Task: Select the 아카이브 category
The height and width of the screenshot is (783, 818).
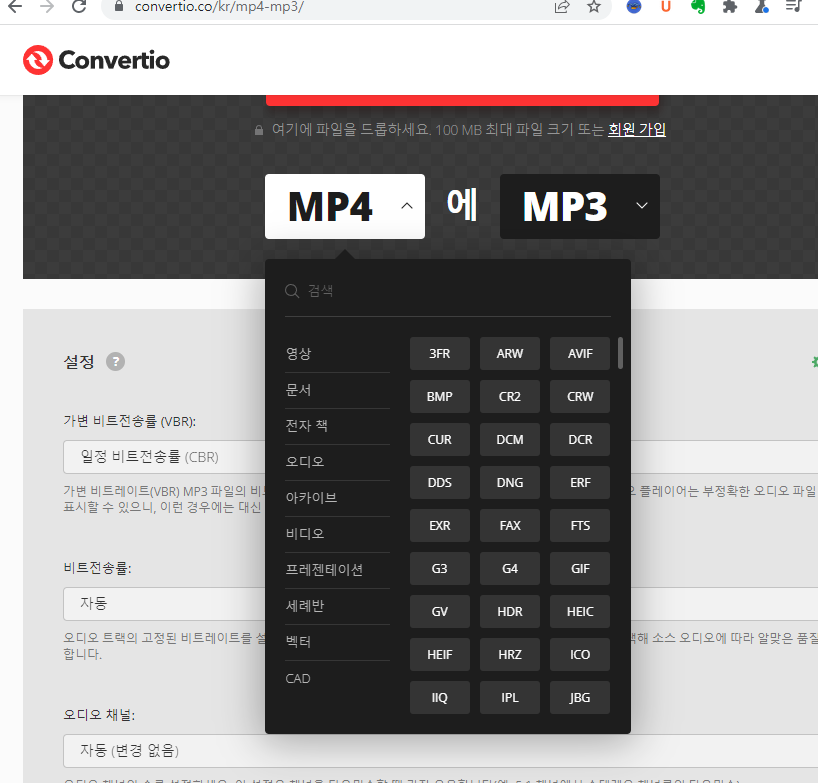Action: coord(337,498)
